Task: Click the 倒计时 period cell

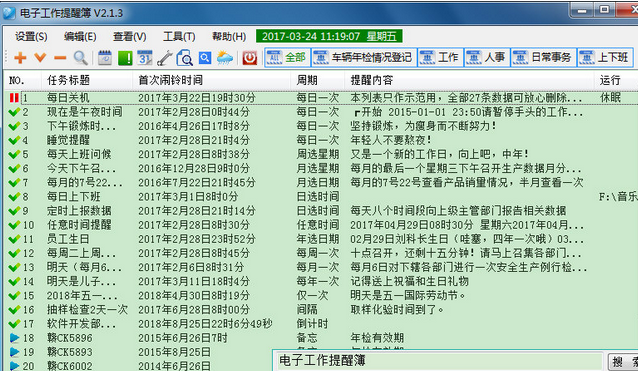Action: tap(312, 324)
